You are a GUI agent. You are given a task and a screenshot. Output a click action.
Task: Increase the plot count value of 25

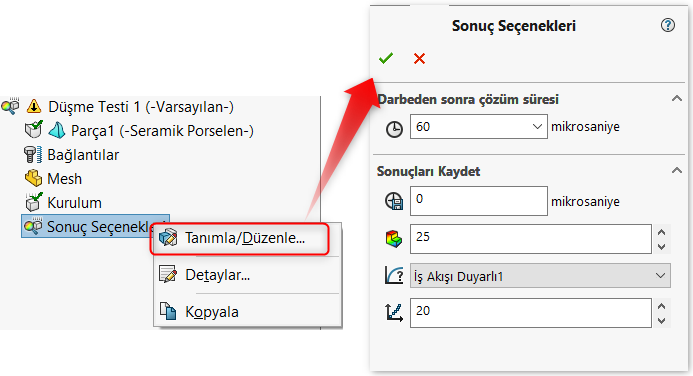click(x=661, y=232)
